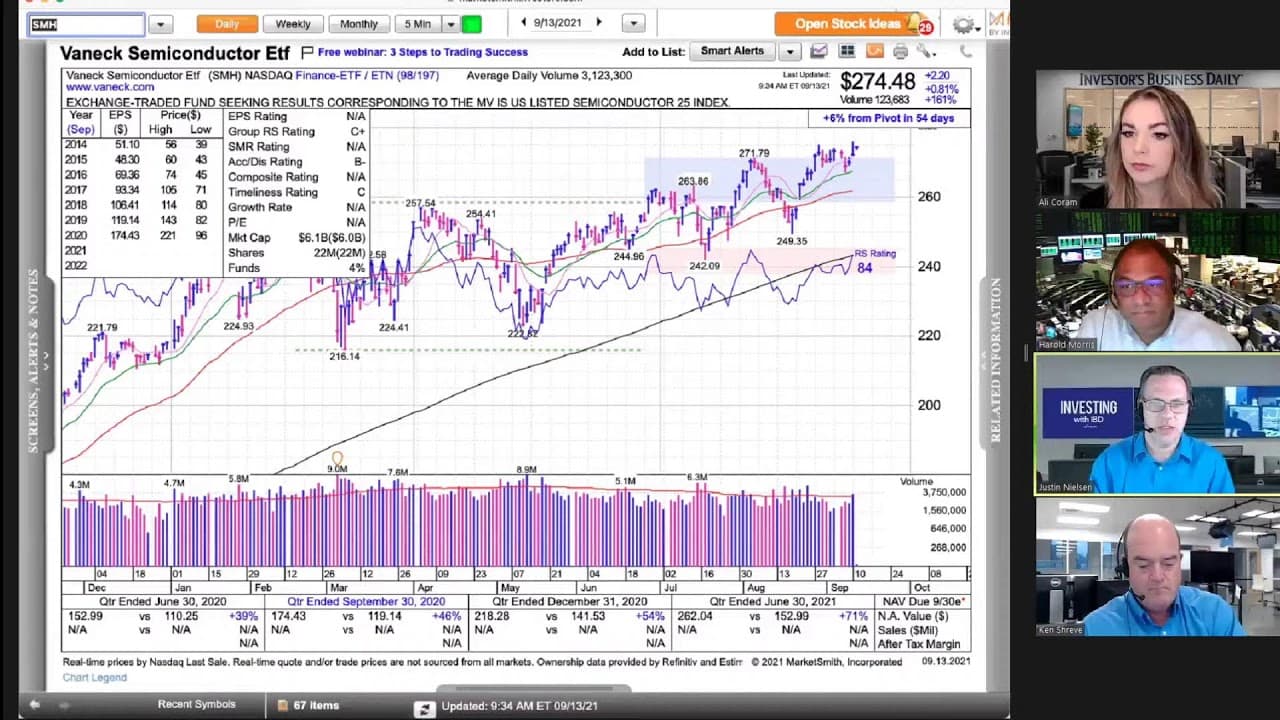Go to previous date arrow

coord(524,22)
